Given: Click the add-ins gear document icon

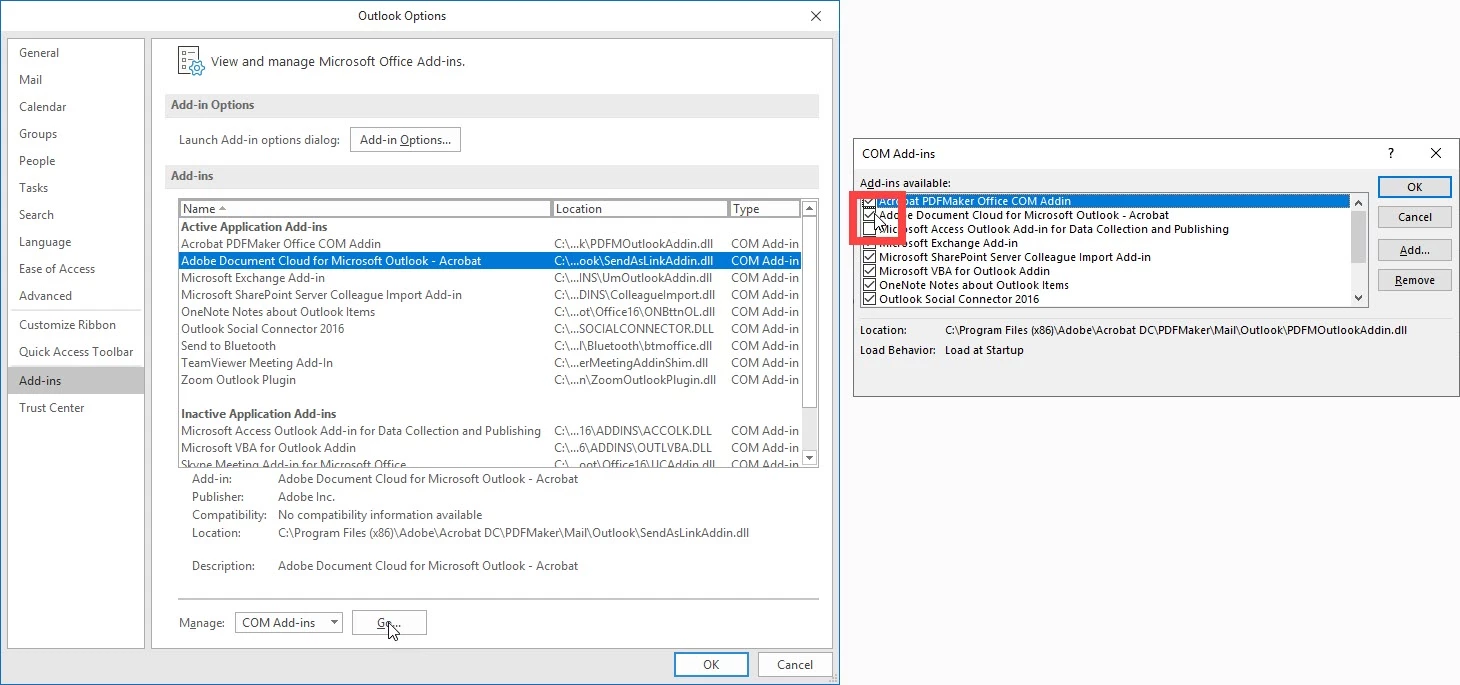Looking at the screenshot, I should click(x=191, y=60).
